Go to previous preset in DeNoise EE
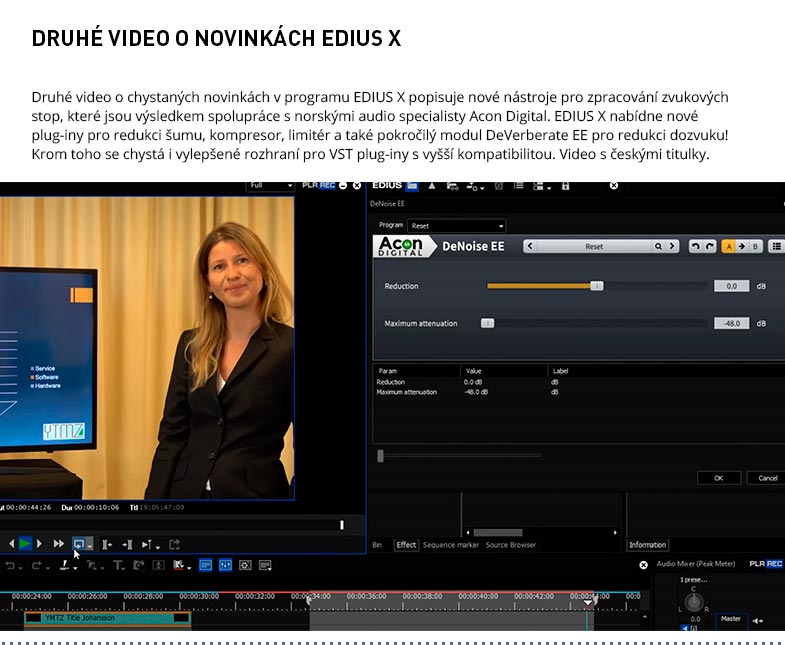The height and width of the screenshot is (645, 785). click(530, 246)
